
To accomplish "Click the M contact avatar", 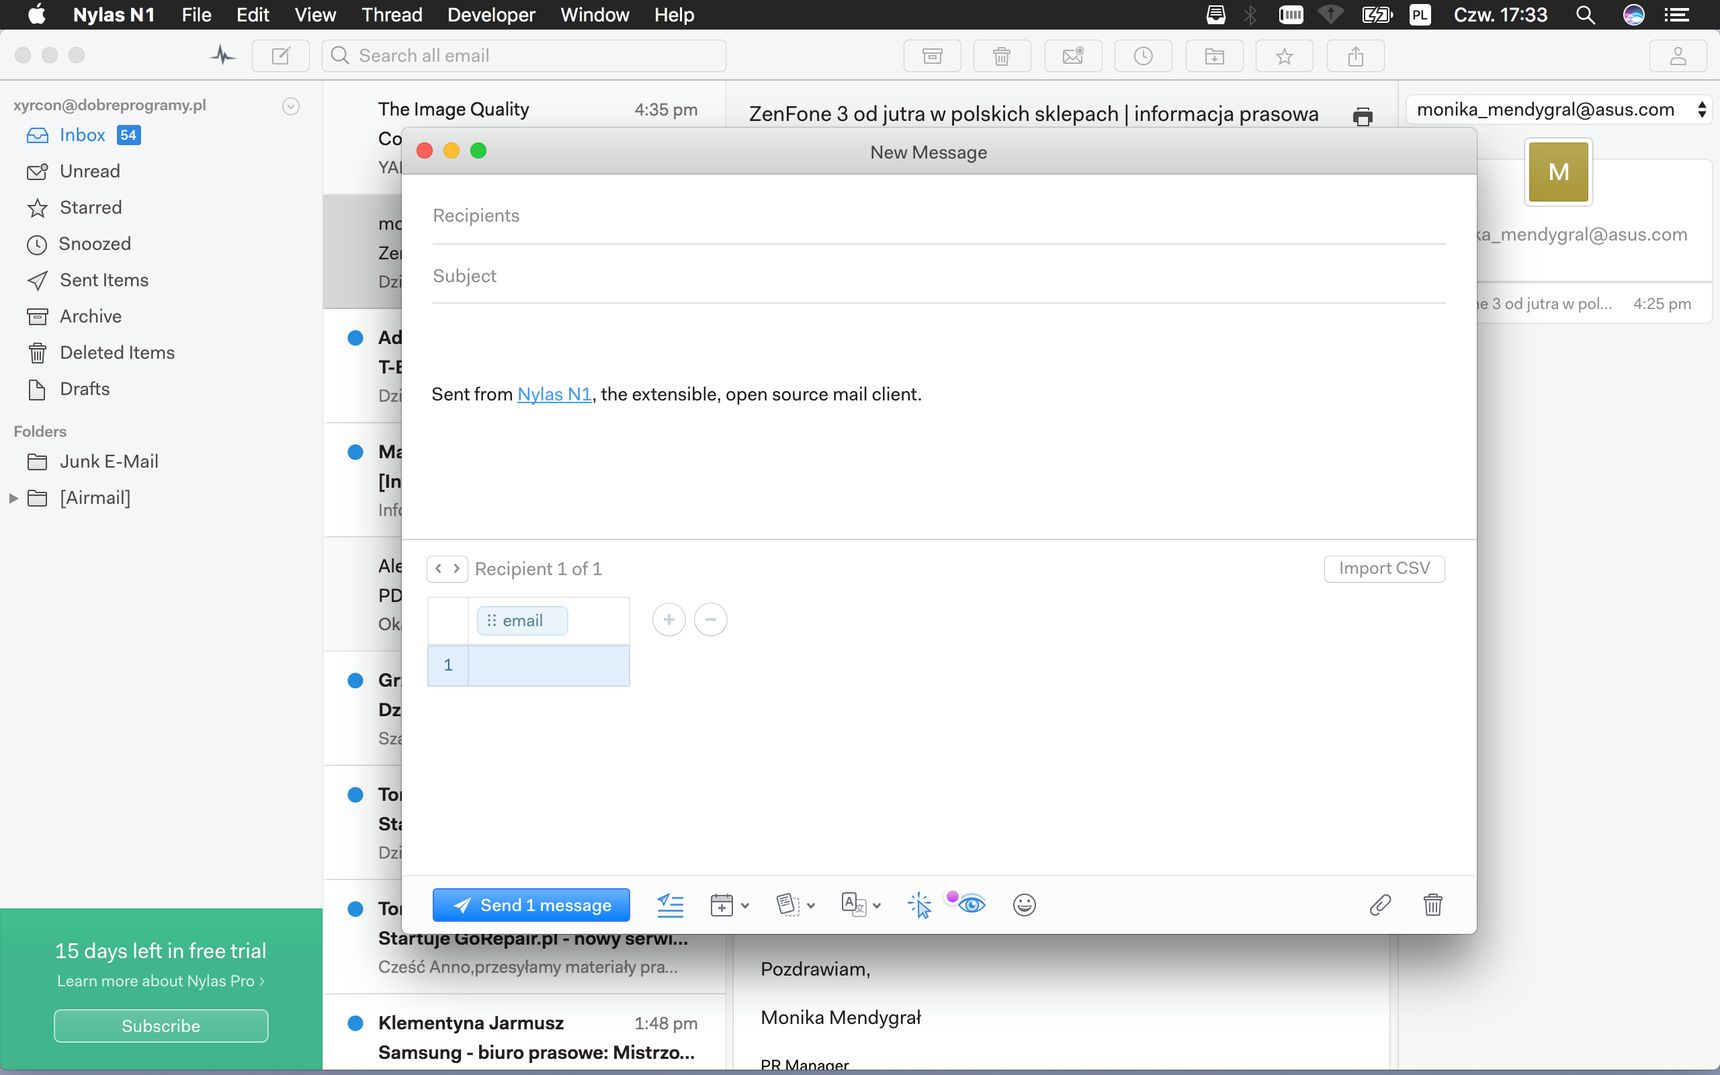I will pos(1558,172).
